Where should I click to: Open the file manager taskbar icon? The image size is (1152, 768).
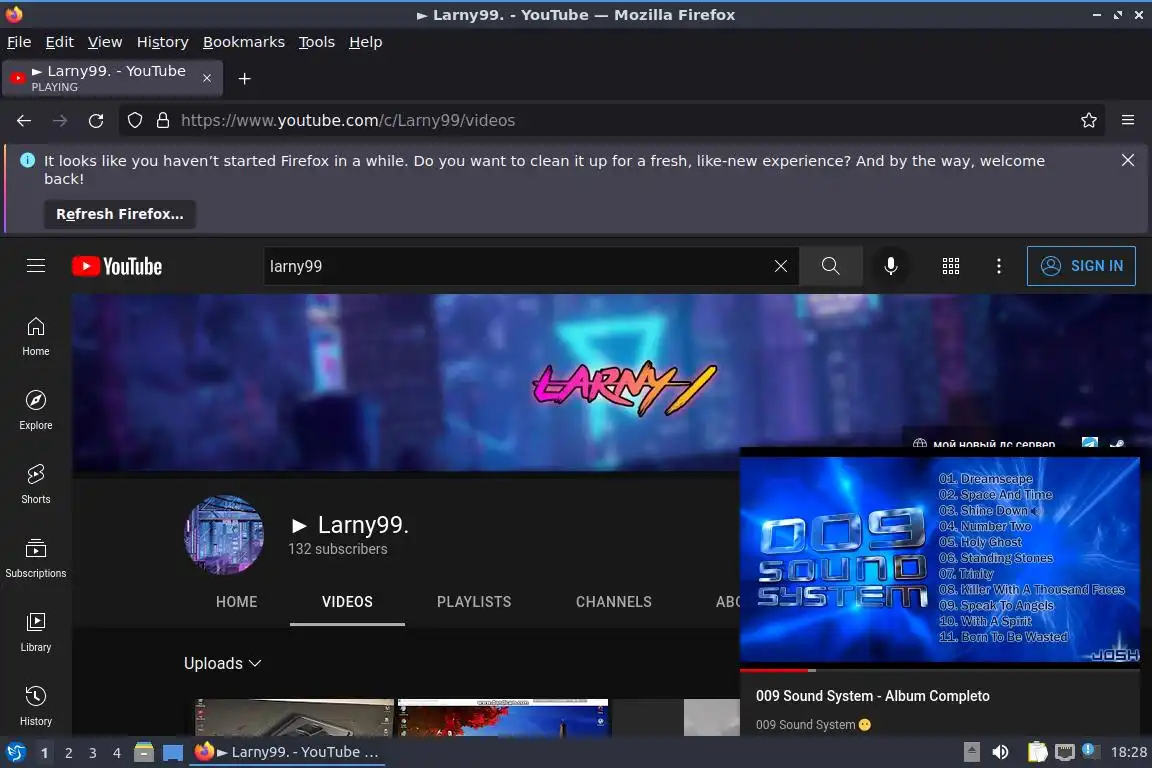(144, 752)
